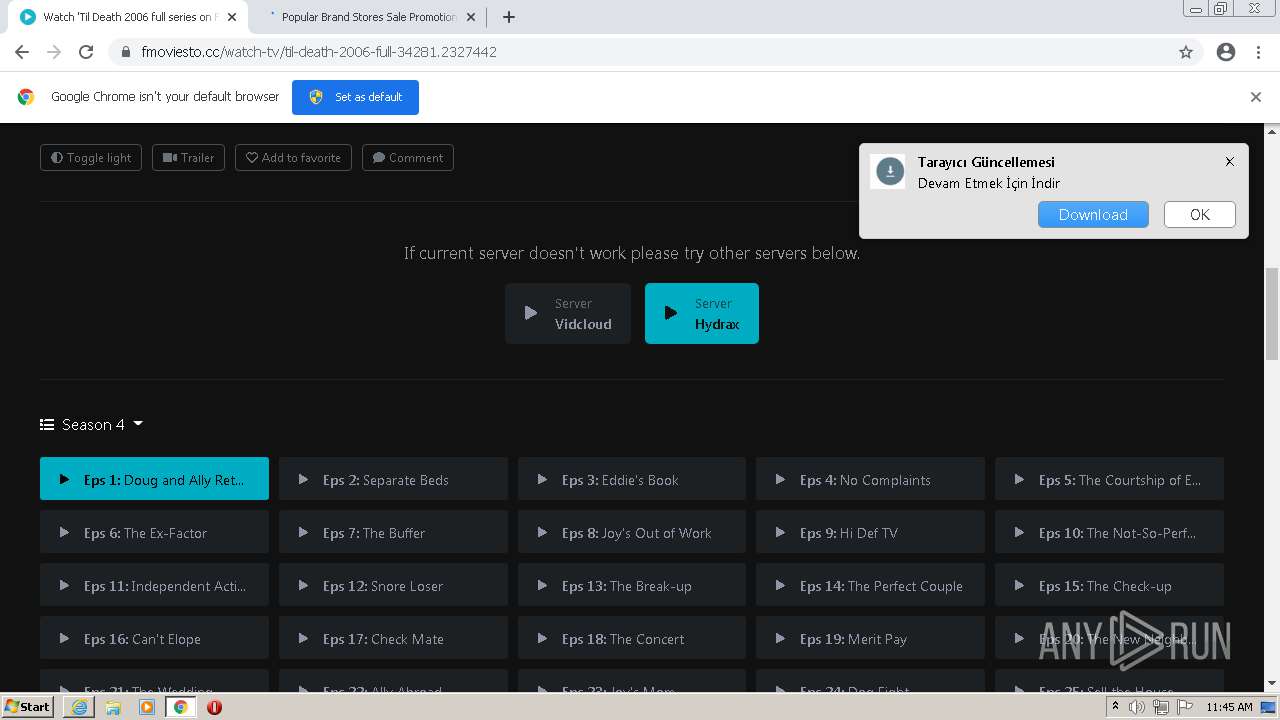This screenshot has width=1280, height=720.
Task: Play Eps 1: Doug and Ally Ret...
Action: click(154, 479)
